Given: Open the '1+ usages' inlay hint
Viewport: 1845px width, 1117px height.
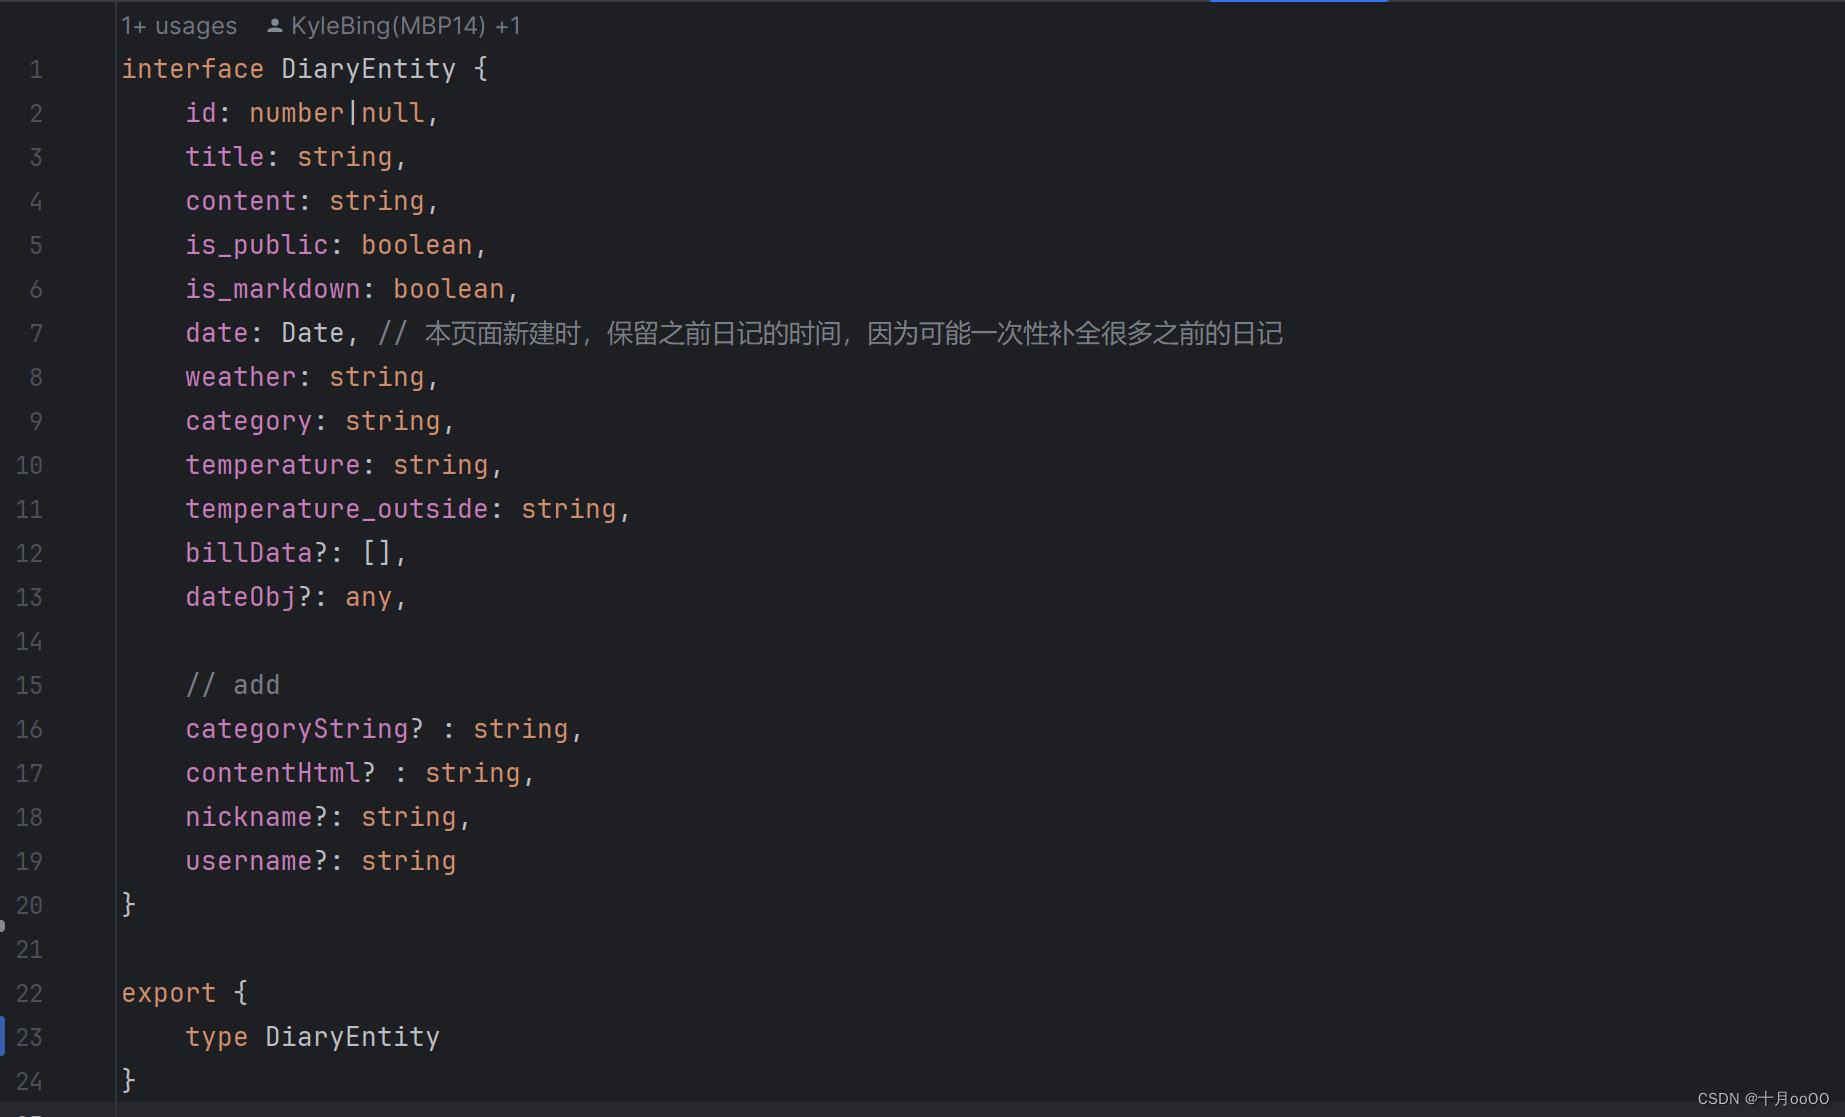Looking at the screenshot, I should pos(179,26).
